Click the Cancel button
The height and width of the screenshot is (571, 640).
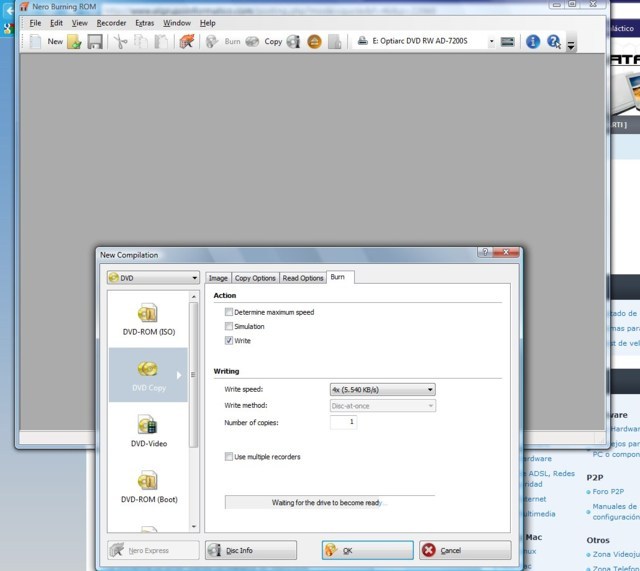coord(465,550)
